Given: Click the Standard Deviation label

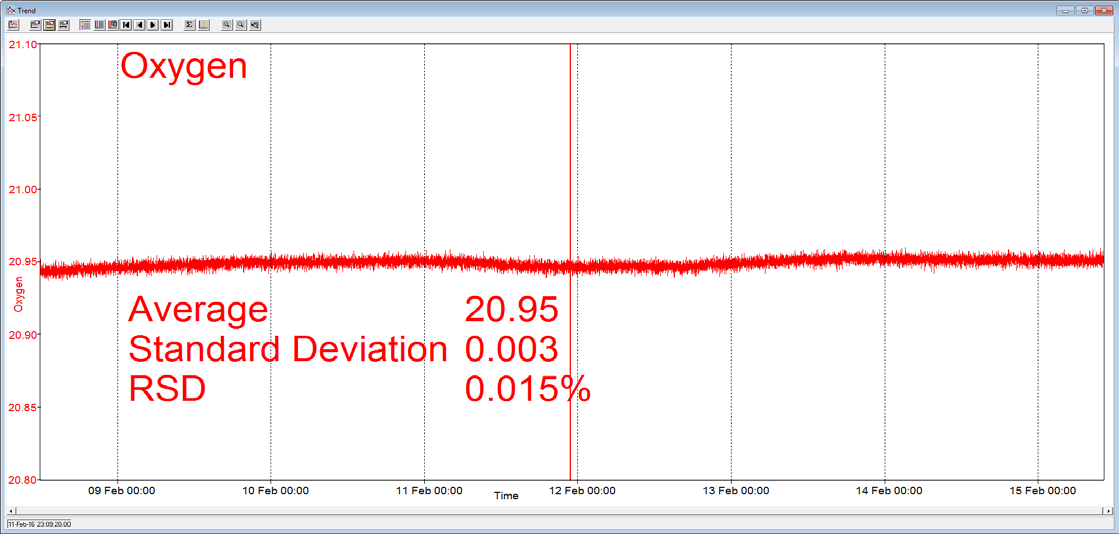Looking at the screenshot, I should (x=288, y=350).
